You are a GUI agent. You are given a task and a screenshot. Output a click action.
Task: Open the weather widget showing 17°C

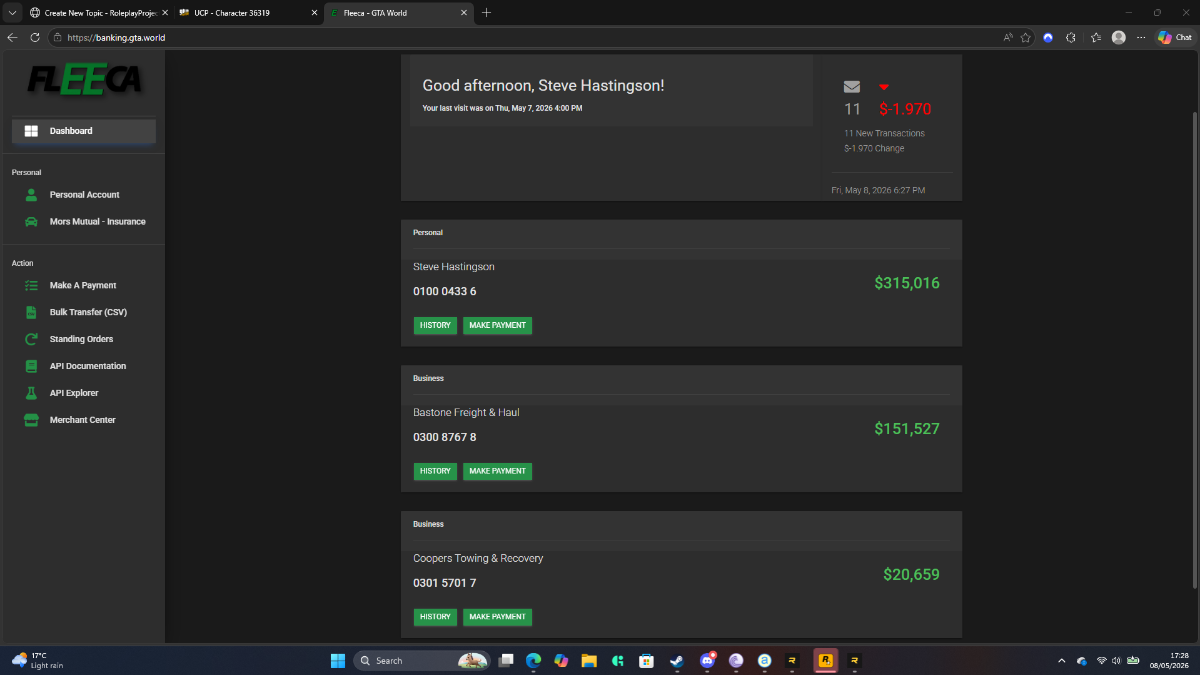click(35, 661)
